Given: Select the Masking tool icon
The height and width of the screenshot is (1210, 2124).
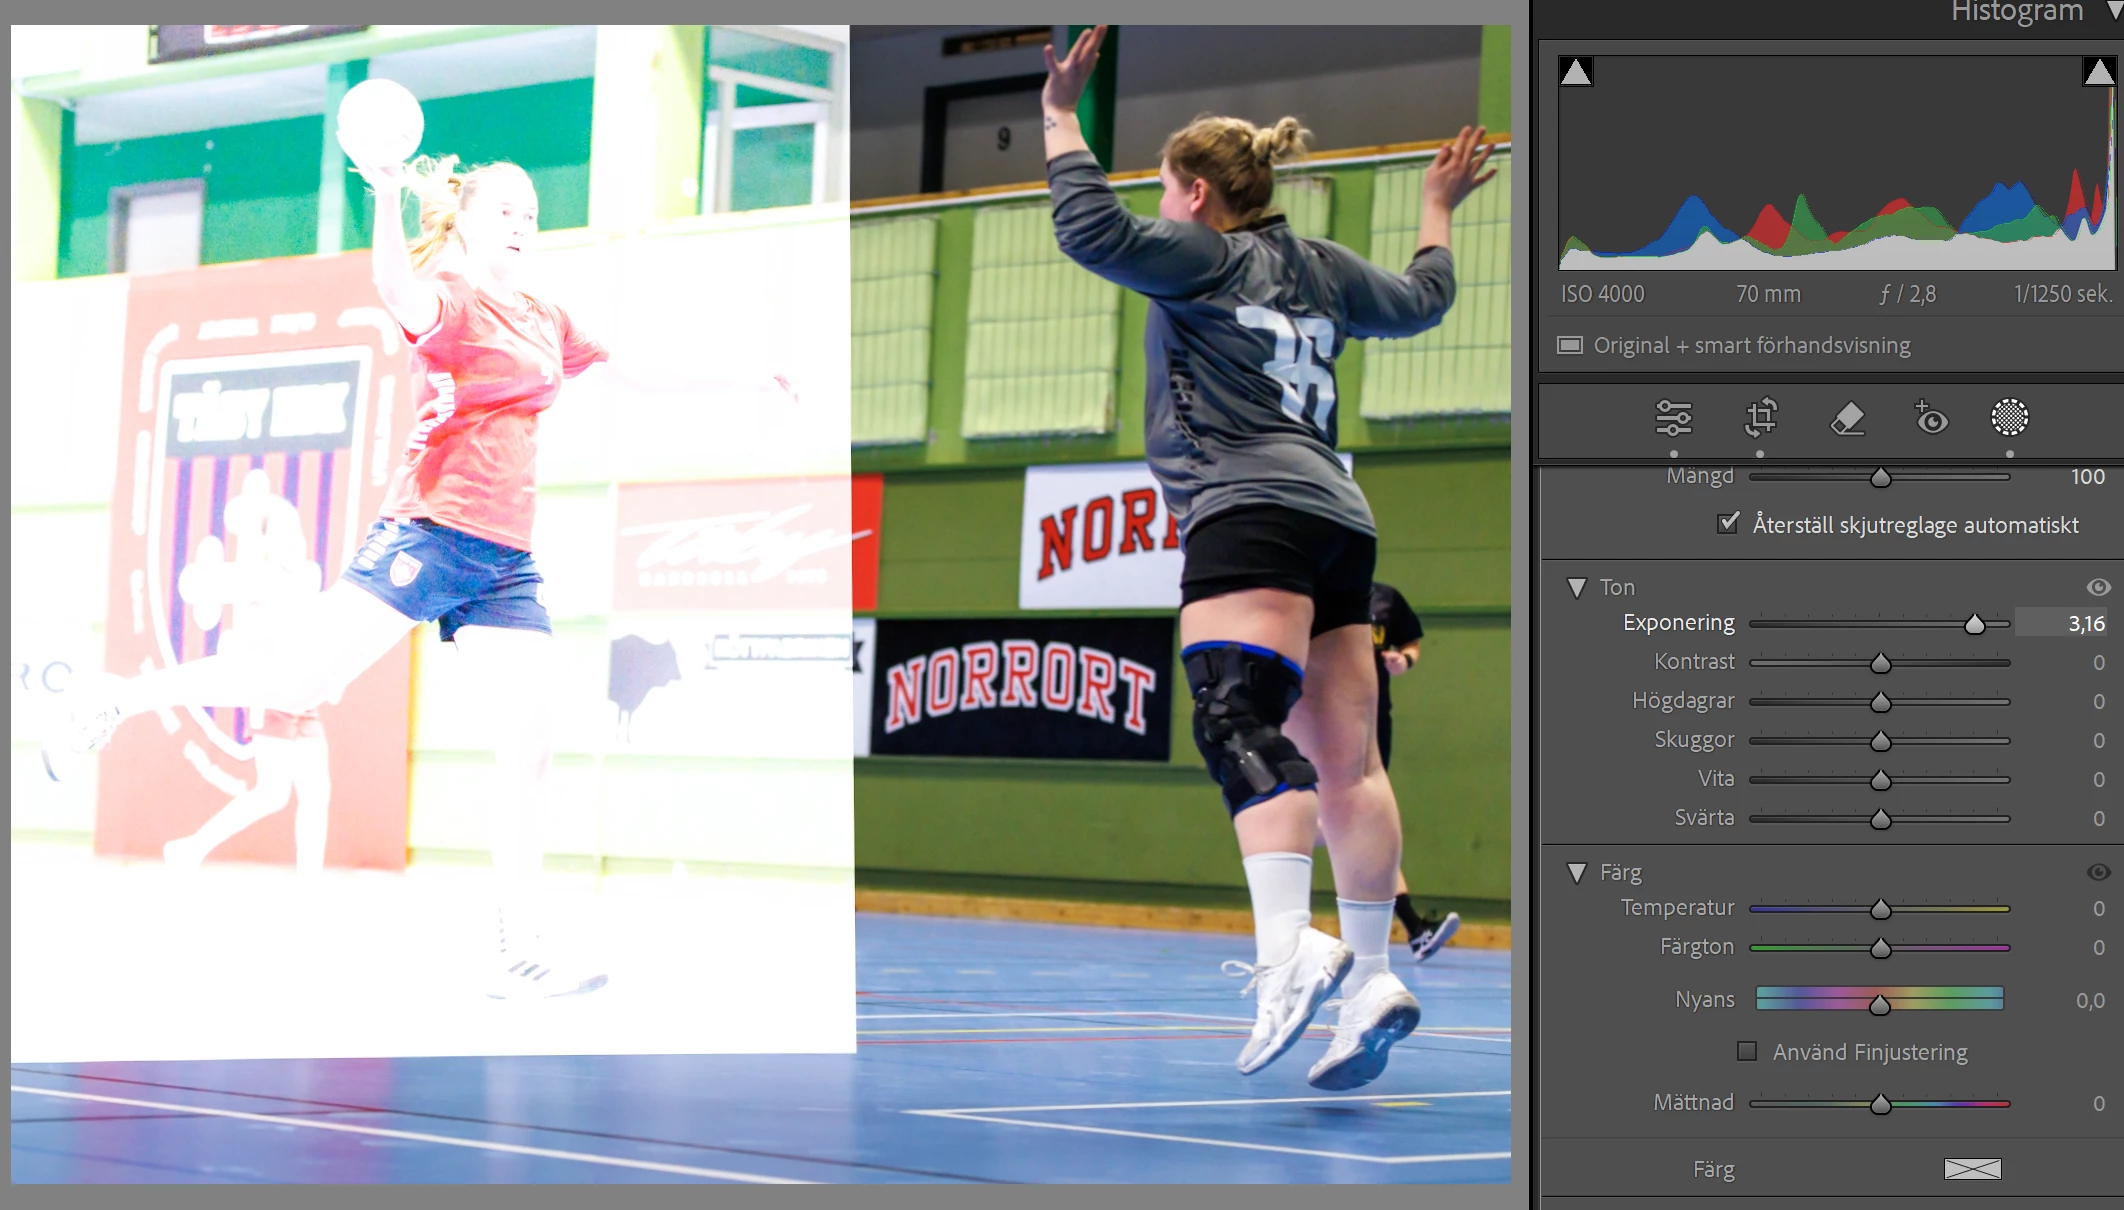Looking at the screenshot, I should click(x=2009, y=418).
